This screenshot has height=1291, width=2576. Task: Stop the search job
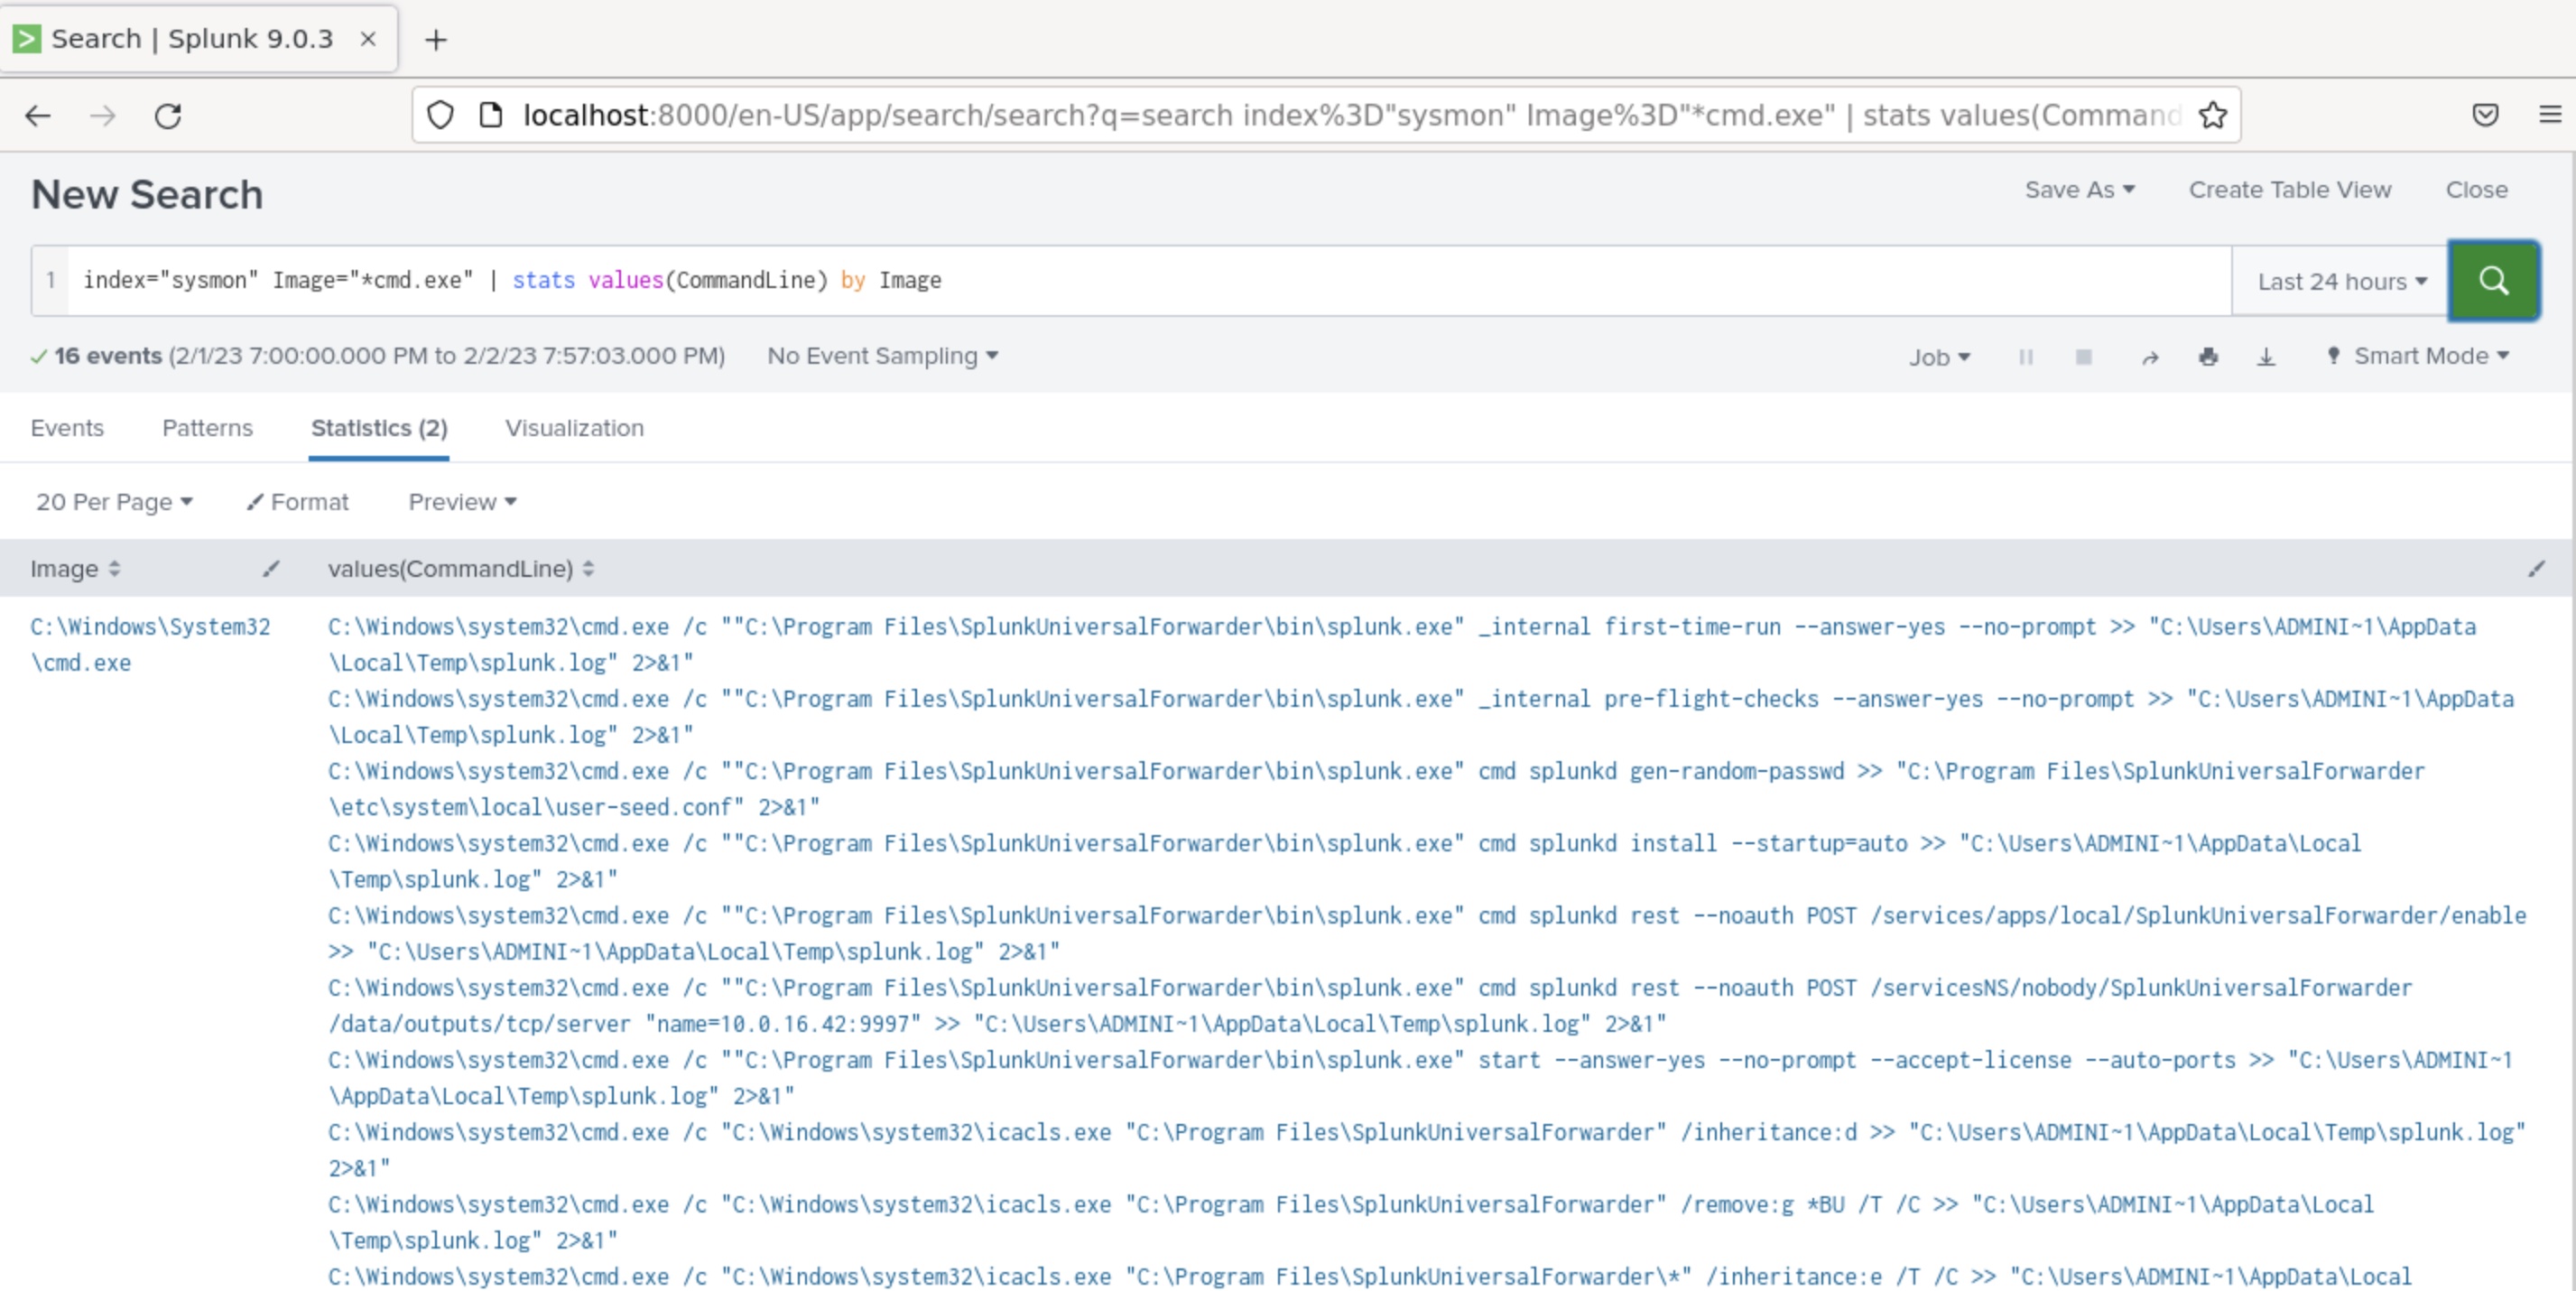(2083, 357)
